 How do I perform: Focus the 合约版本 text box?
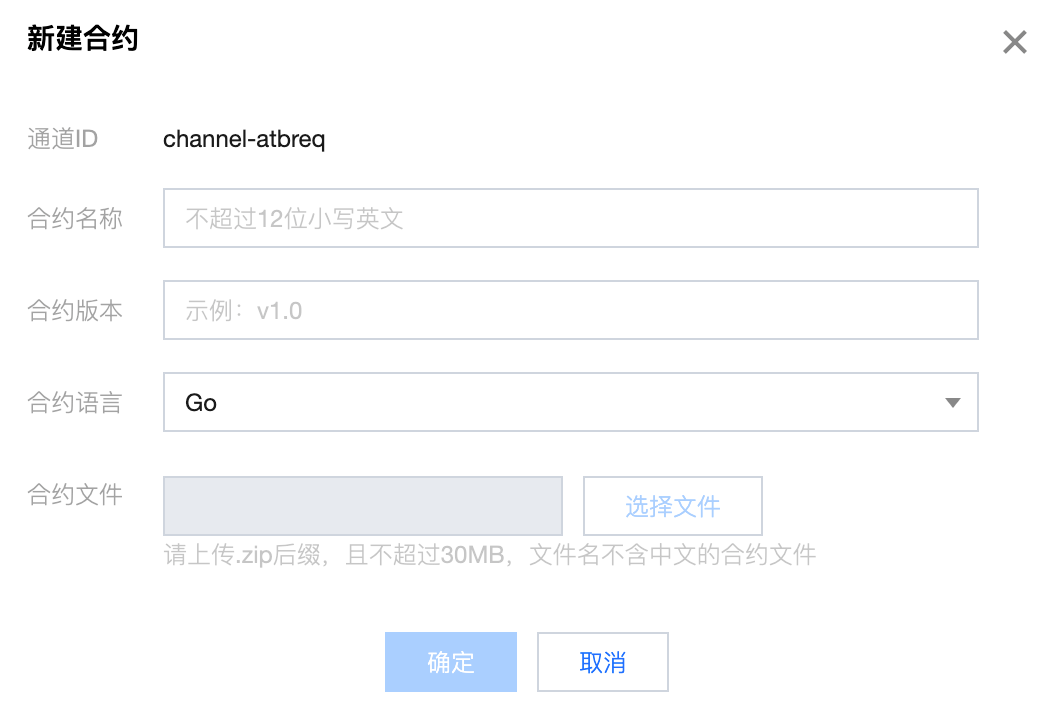click(x=570, y=311)
